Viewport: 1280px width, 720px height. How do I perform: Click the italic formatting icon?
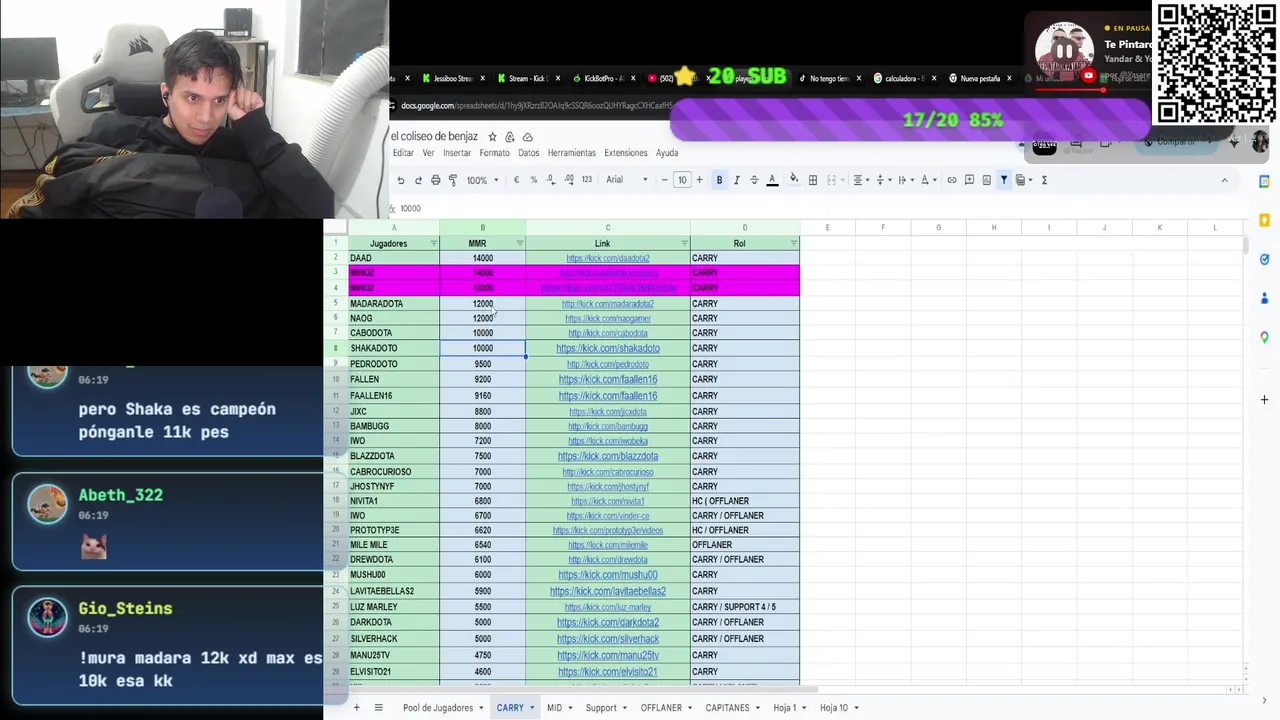[x=736, y=180]
